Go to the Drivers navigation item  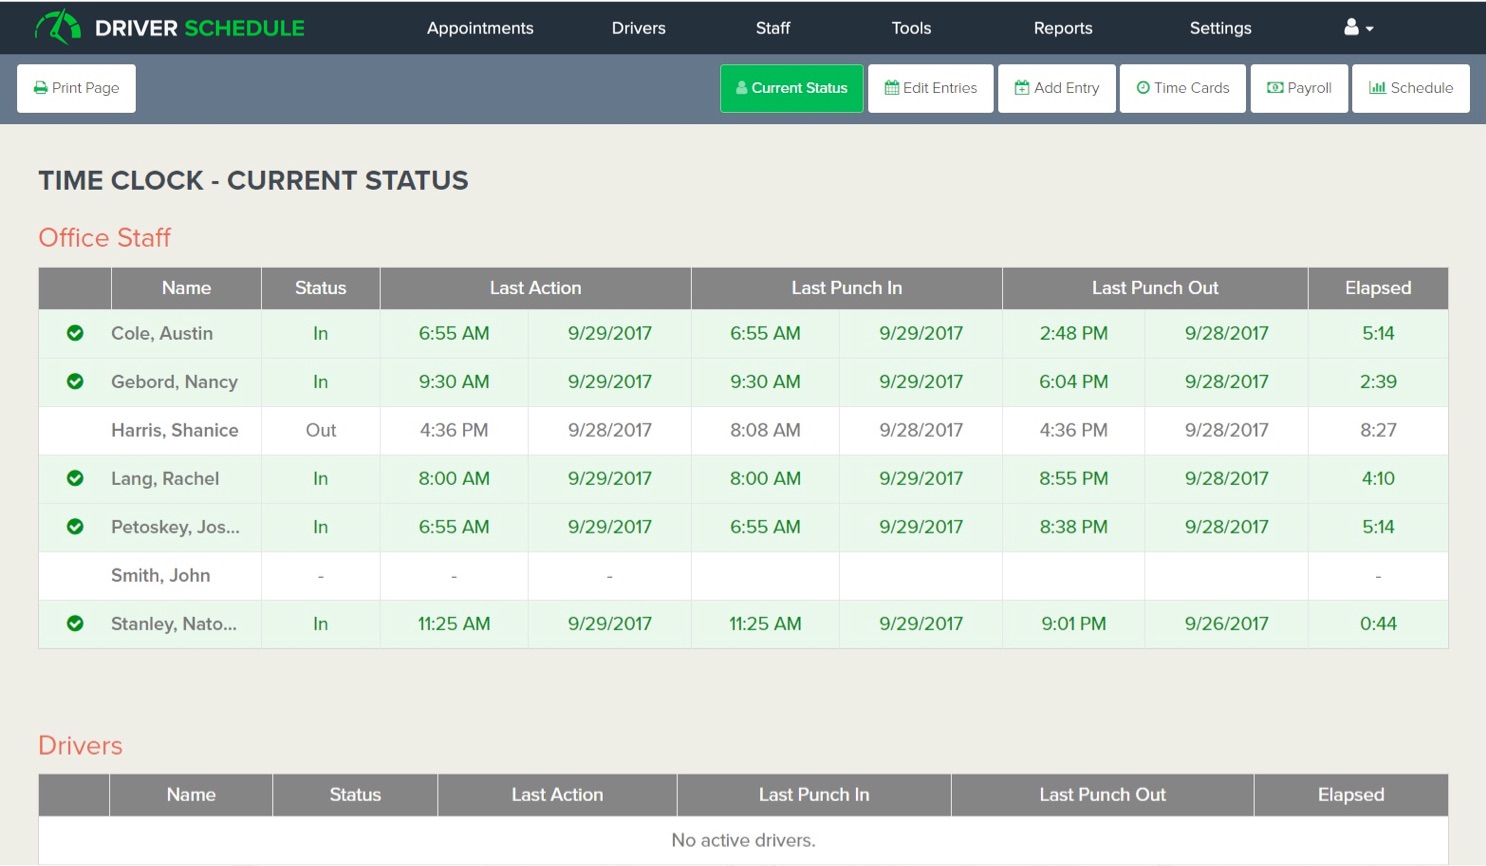[638, 28]
